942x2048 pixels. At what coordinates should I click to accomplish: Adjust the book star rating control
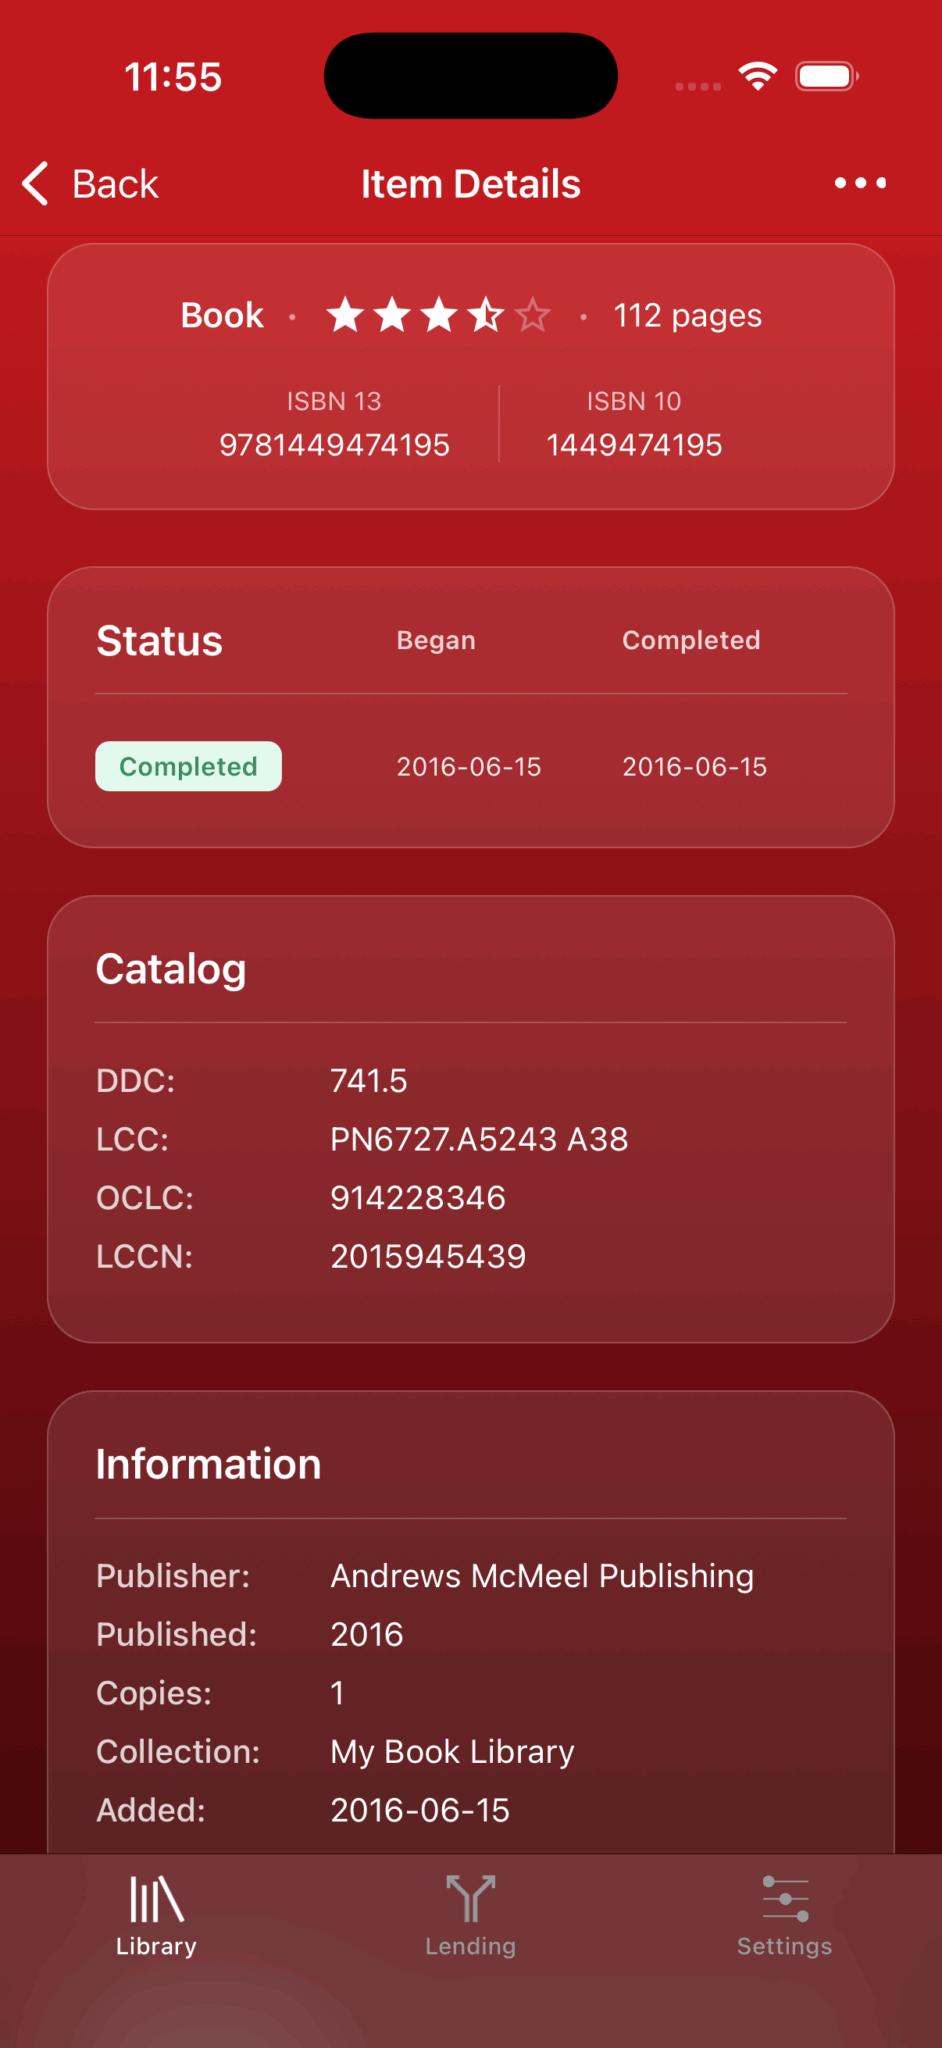[x=438, y=315]
